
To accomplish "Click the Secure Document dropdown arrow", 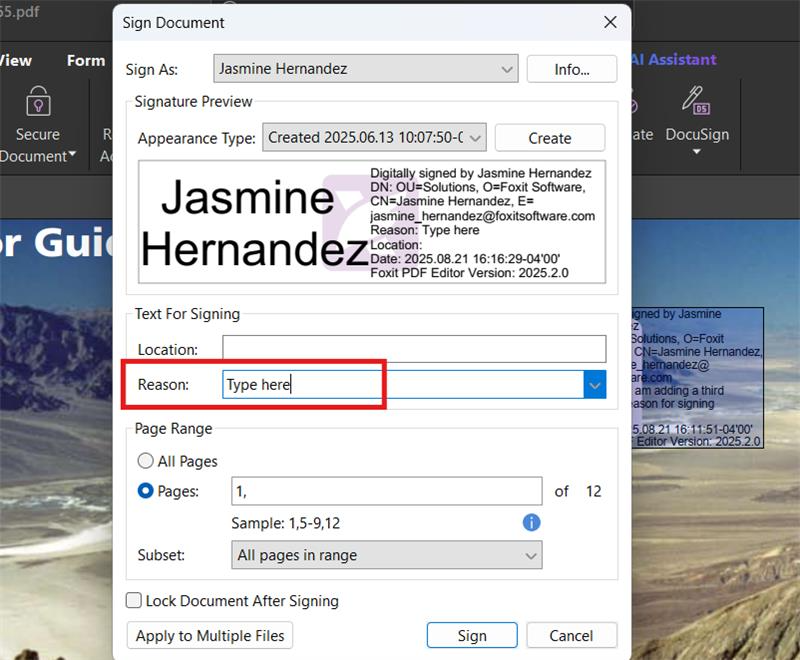I will coord(72,154).
